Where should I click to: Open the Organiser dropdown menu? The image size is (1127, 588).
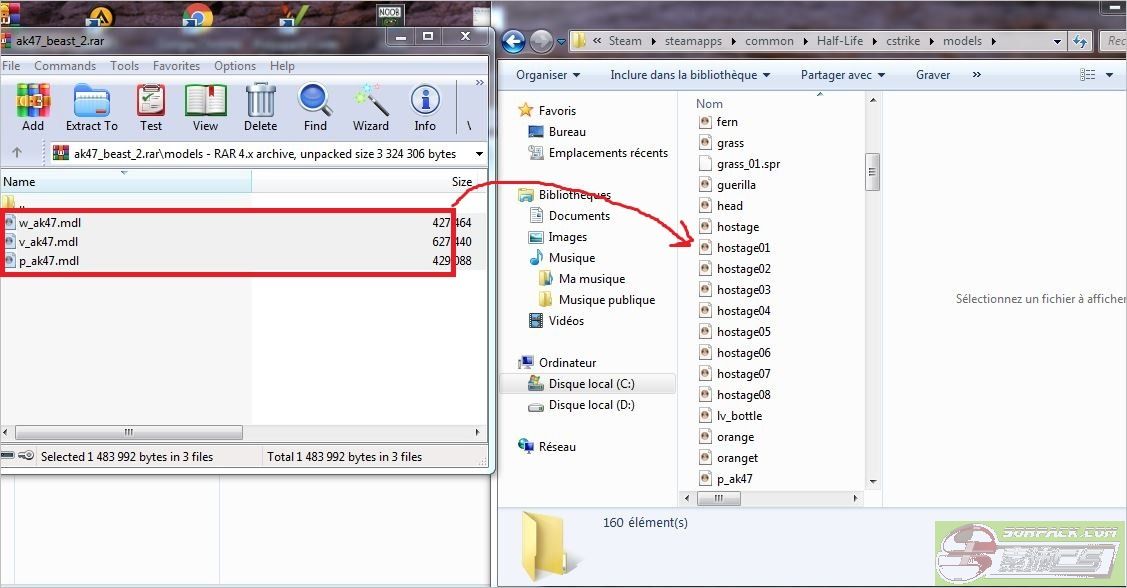coord(548,75)
